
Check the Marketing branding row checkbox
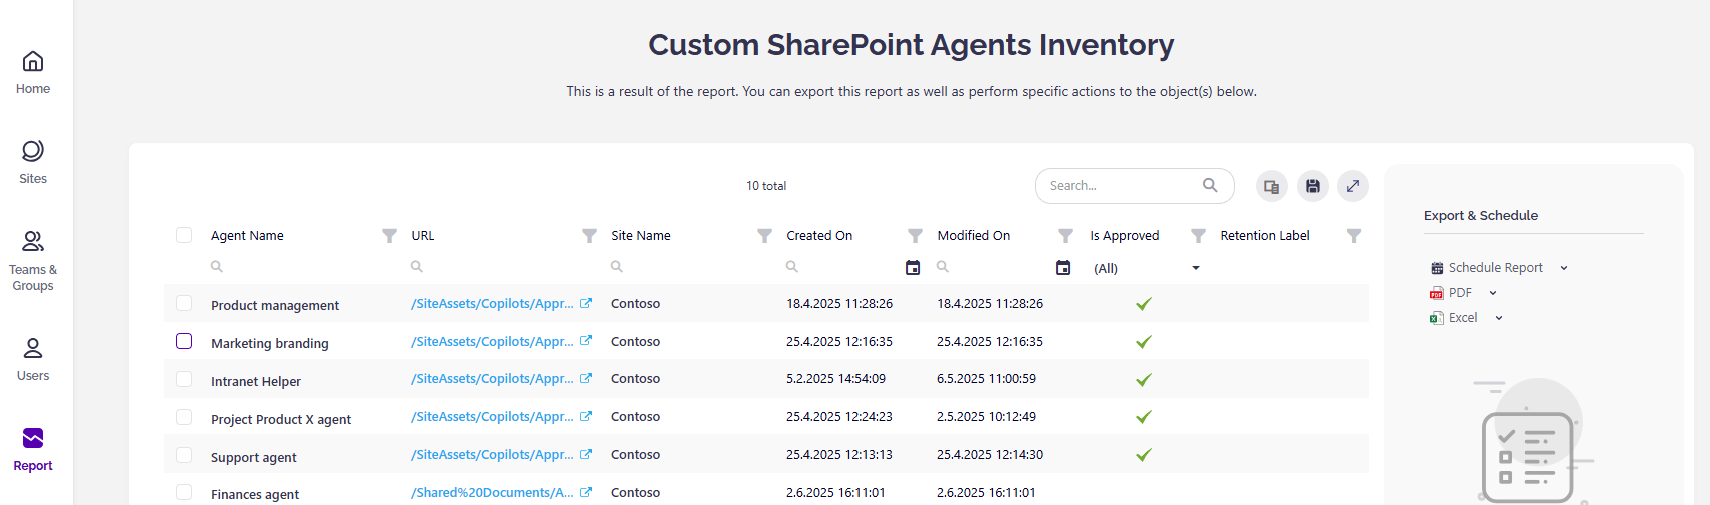point(184,341)
